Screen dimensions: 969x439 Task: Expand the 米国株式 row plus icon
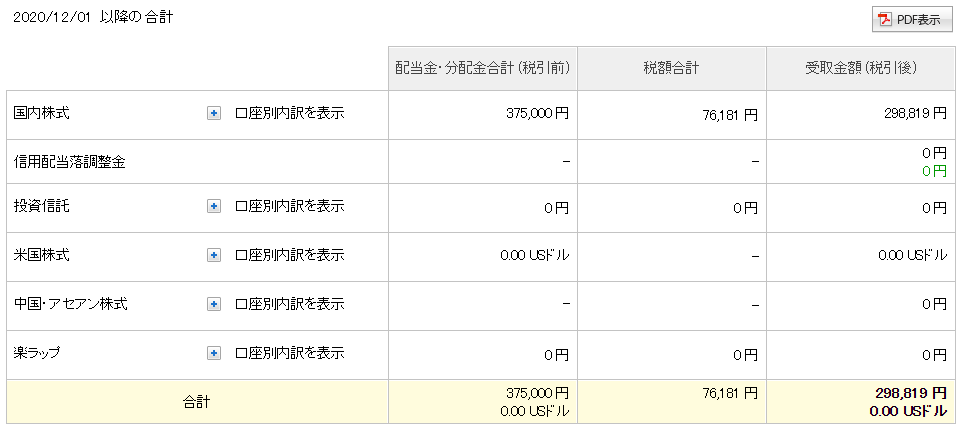tap(213, 255)
